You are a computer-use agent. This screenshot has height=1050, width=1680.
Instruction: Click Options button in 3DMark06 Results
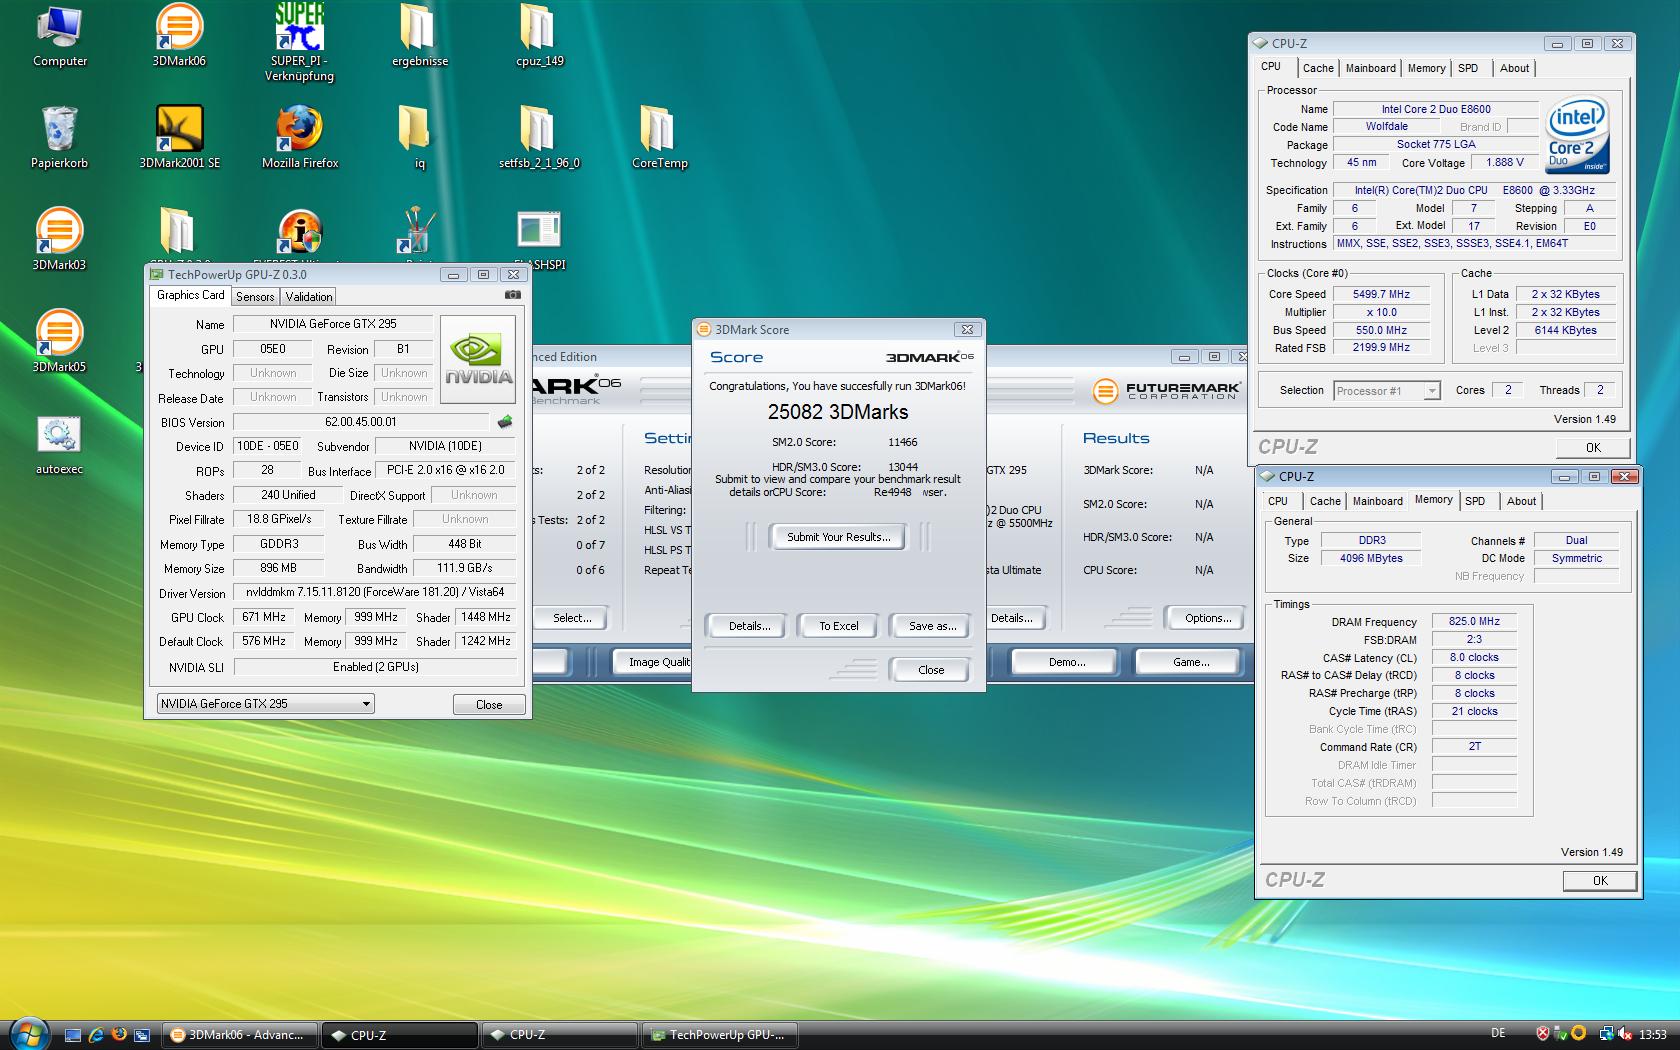1208,618
